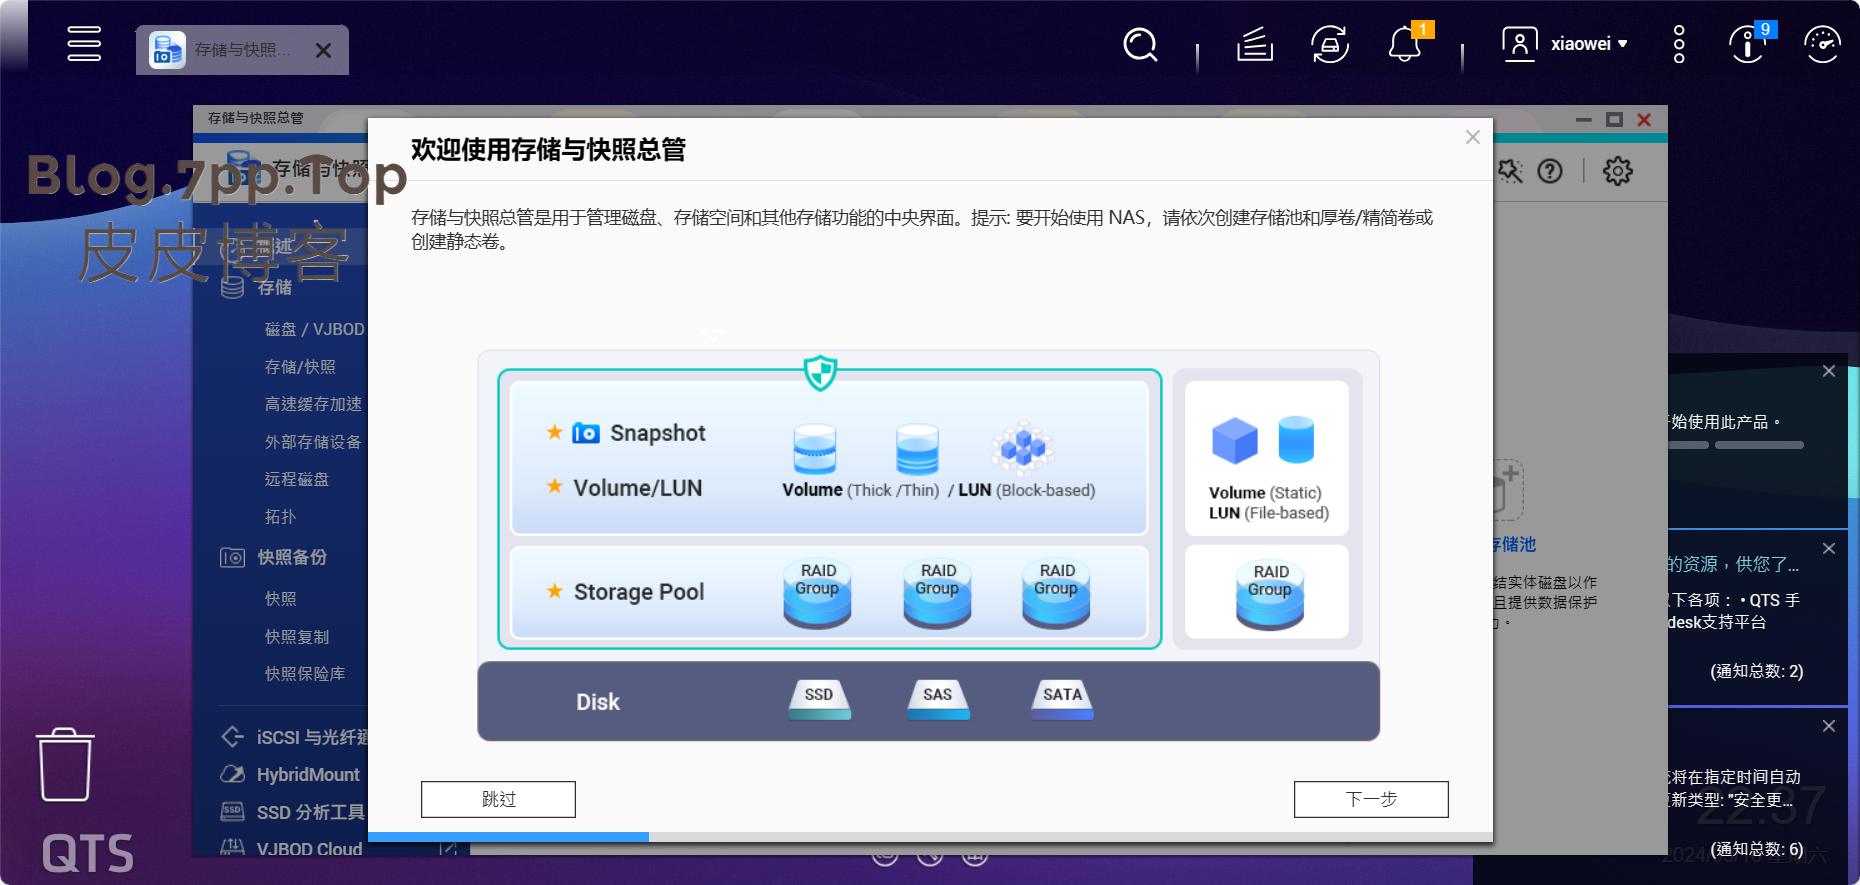Select 外部存储设备 in the sidebar

(x=313, y=442)
